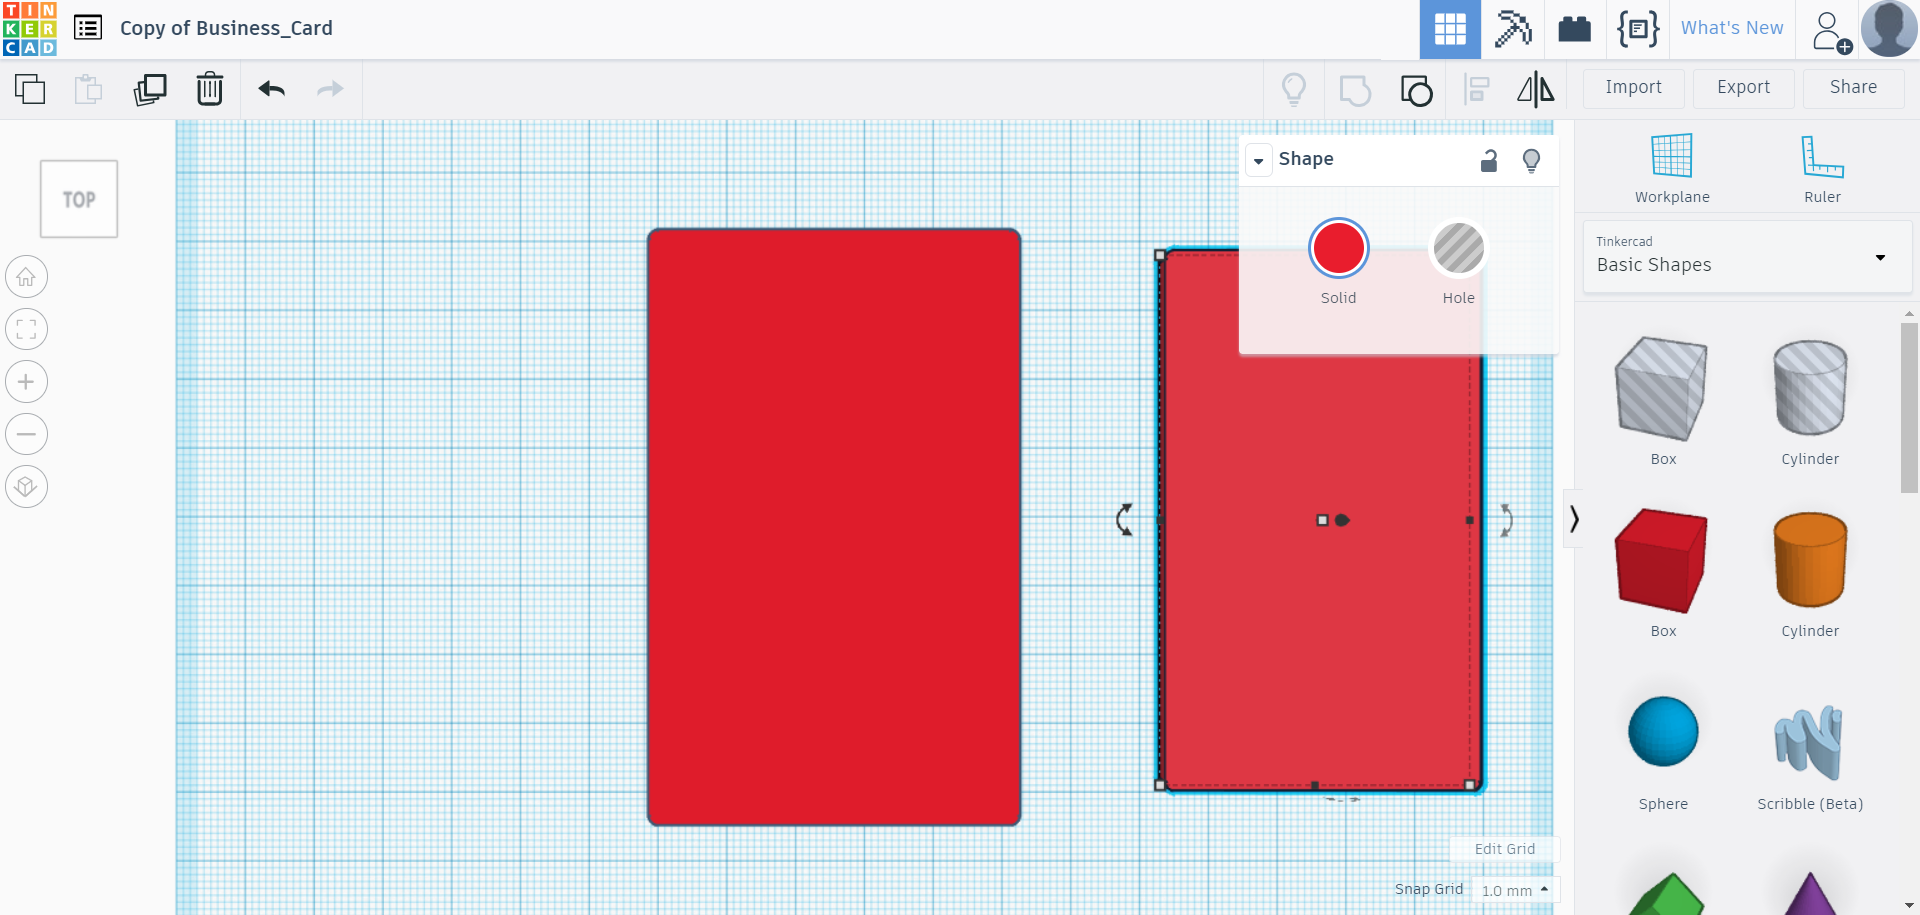Viewport: 1920px width, 915px height.
Task: Click the Show all lightbulb icon in the toolbar
Action: coord(1294,89)
